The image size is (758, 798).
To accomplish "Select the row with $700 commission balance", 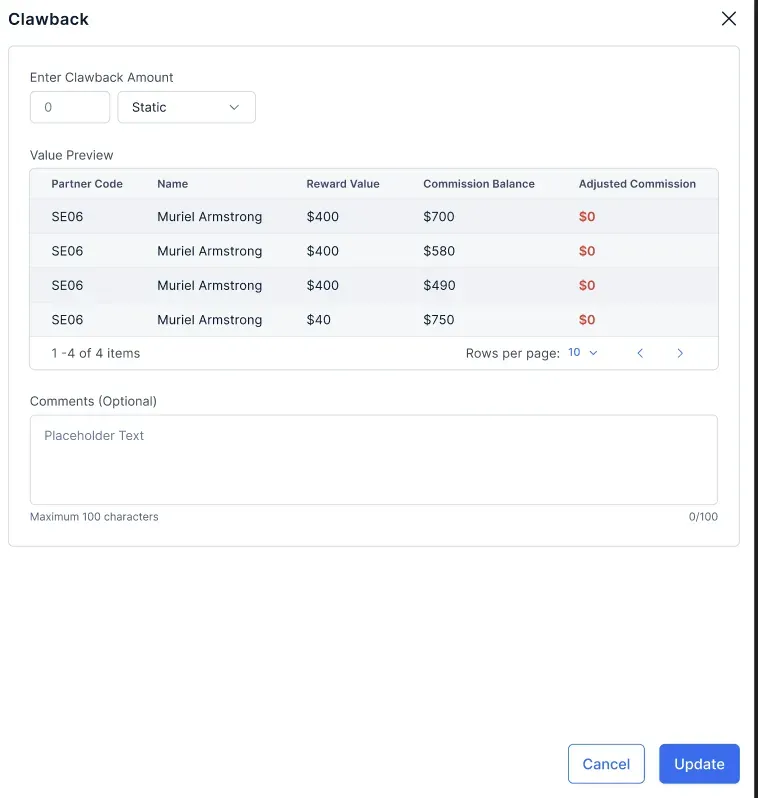I will pyautogui.click(x=374, y=216).
